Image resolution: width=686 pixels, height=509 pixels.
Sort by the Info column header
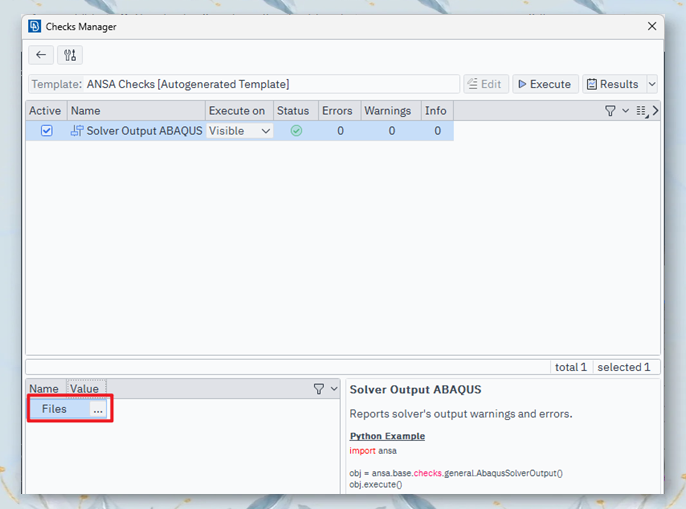[437, 111]
